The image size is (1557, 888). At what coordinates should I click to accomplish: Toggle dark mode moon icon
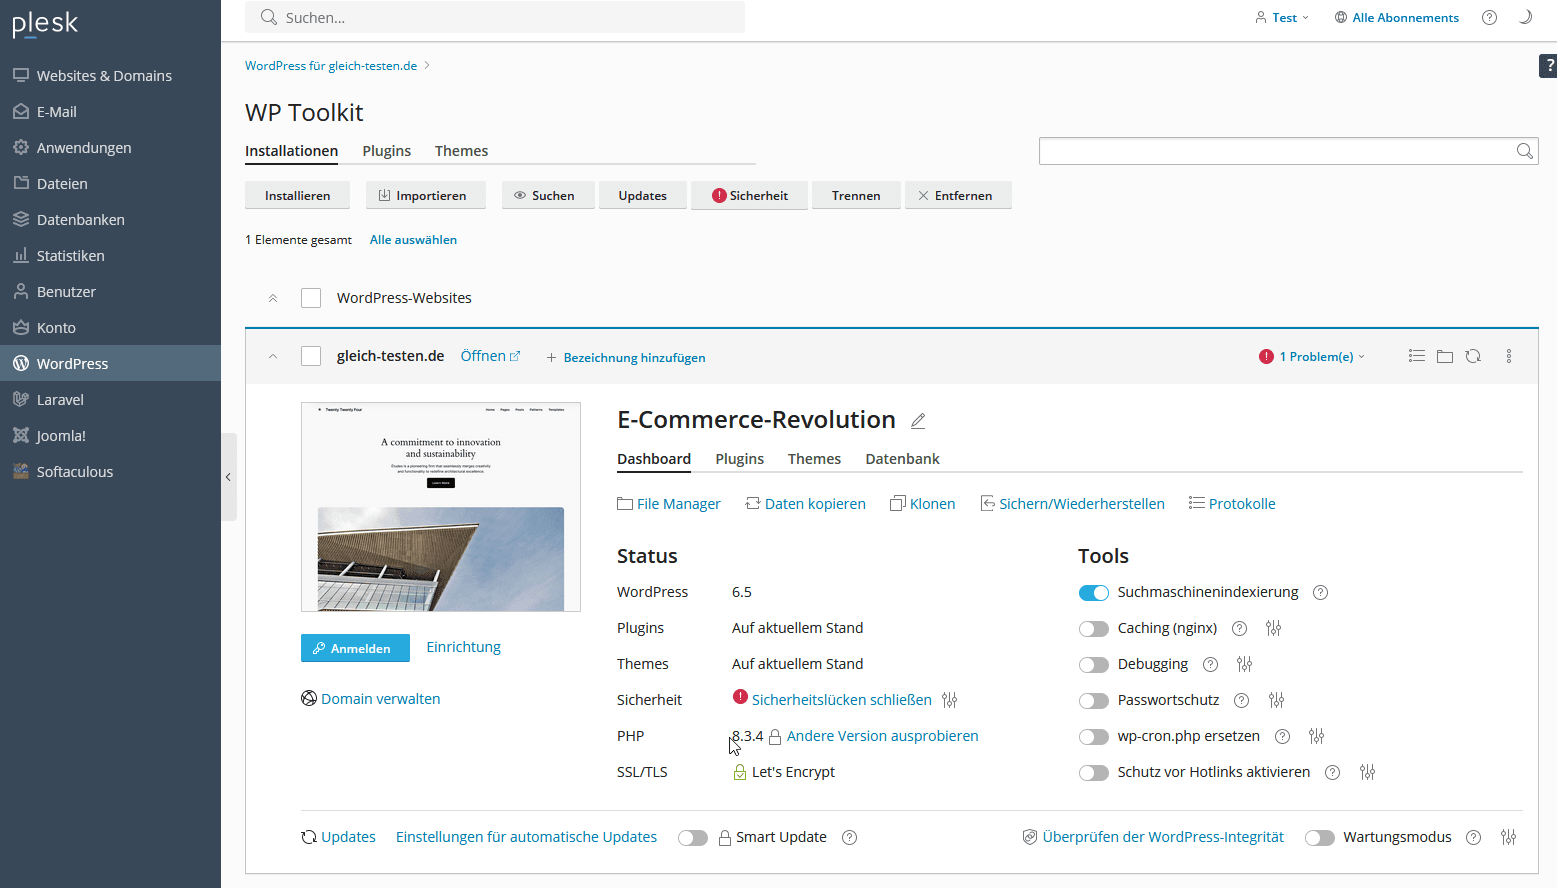point(1525,17)
